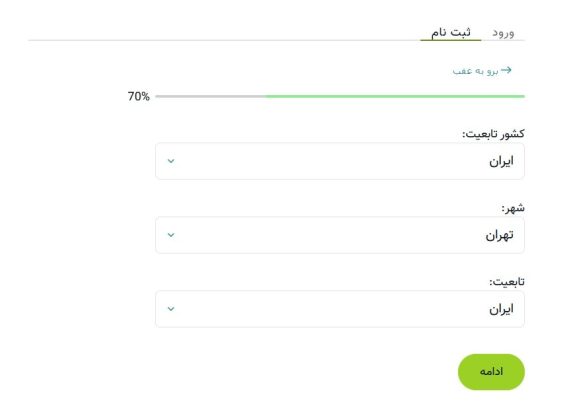Click ایران value in the کشور تابعیت field
This screenshot has width=567, height=410.
(501, 161)
